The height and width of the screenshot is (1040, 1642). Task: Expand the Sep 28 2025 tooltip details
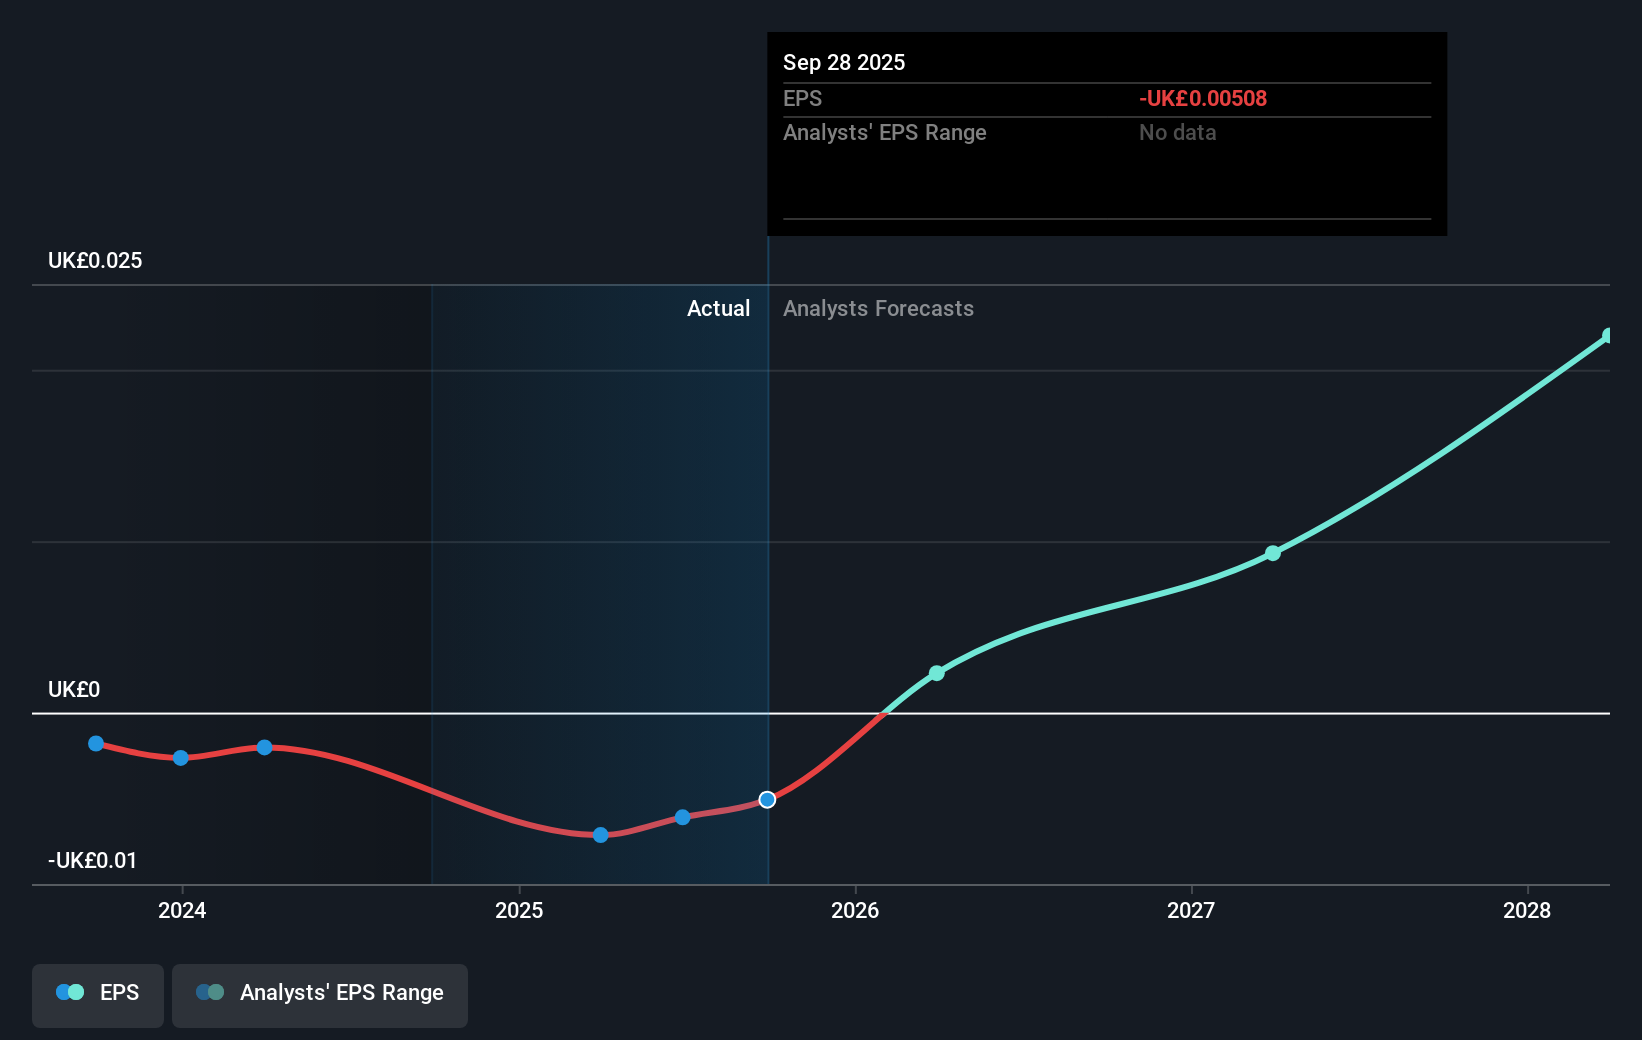845,62
